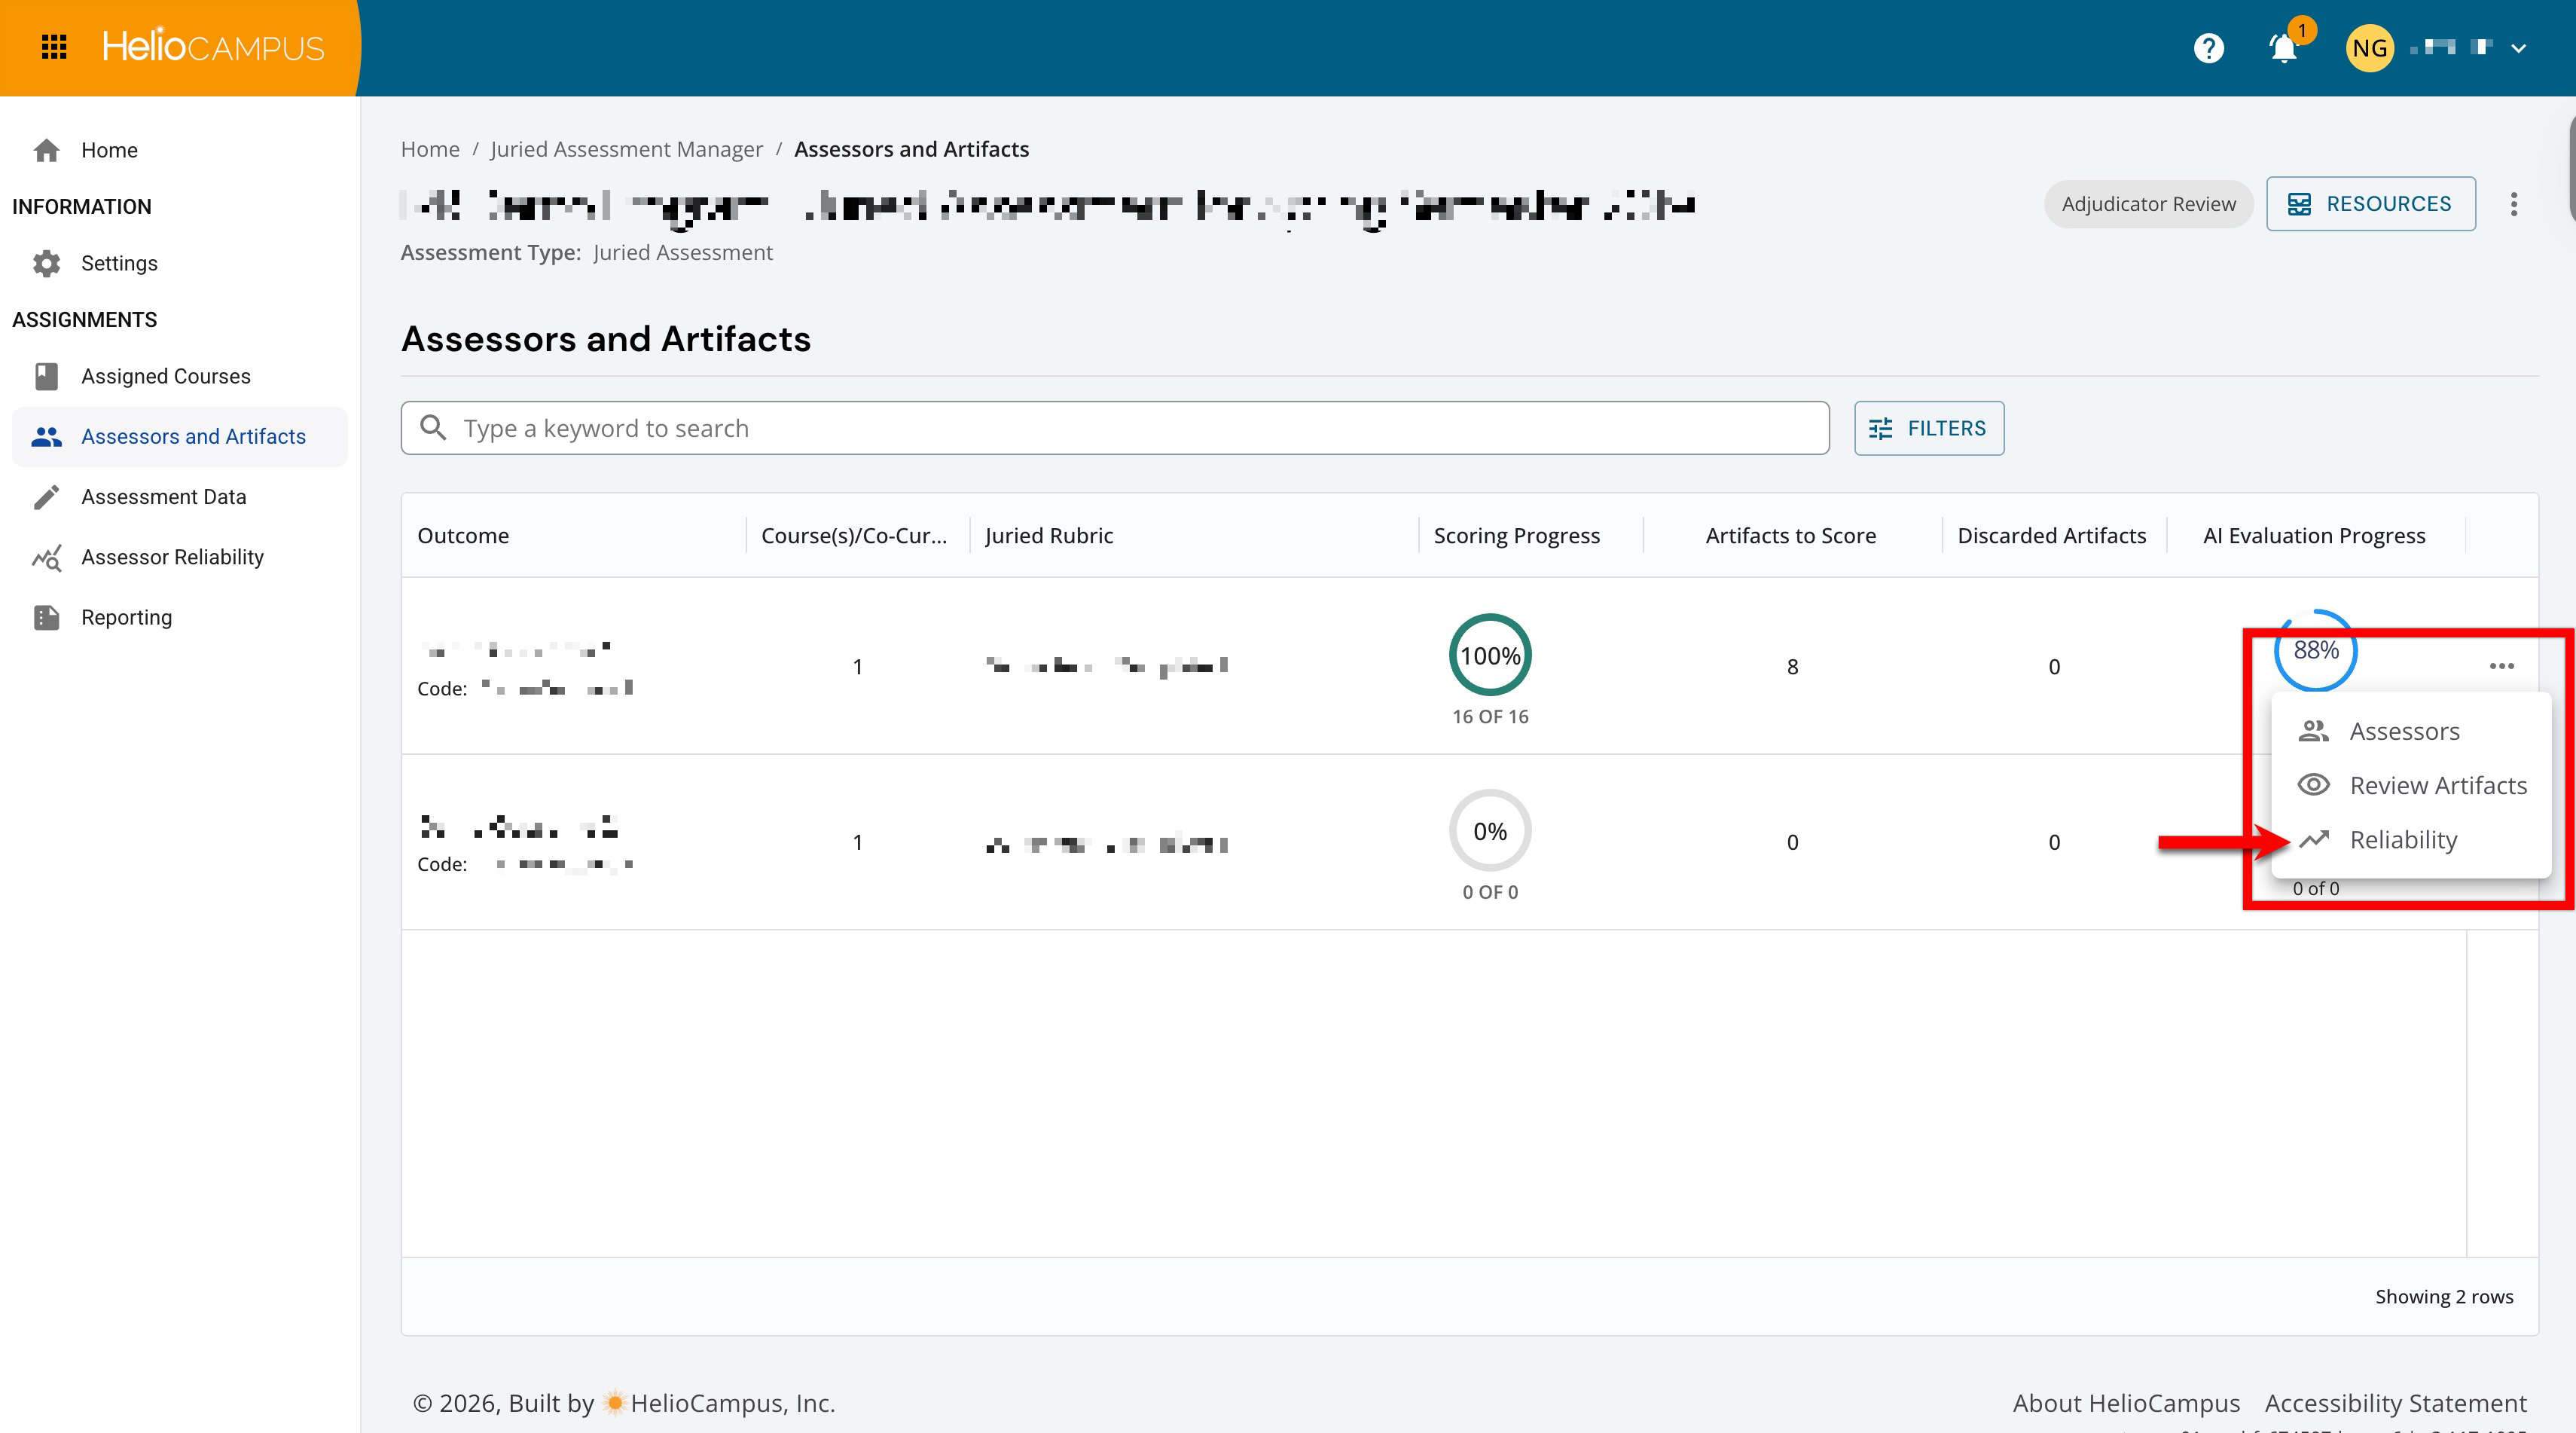This screenshot has height=1433, width=2576.
Task: Click the 100% scoring progress circle
Action: point(1490,655)
